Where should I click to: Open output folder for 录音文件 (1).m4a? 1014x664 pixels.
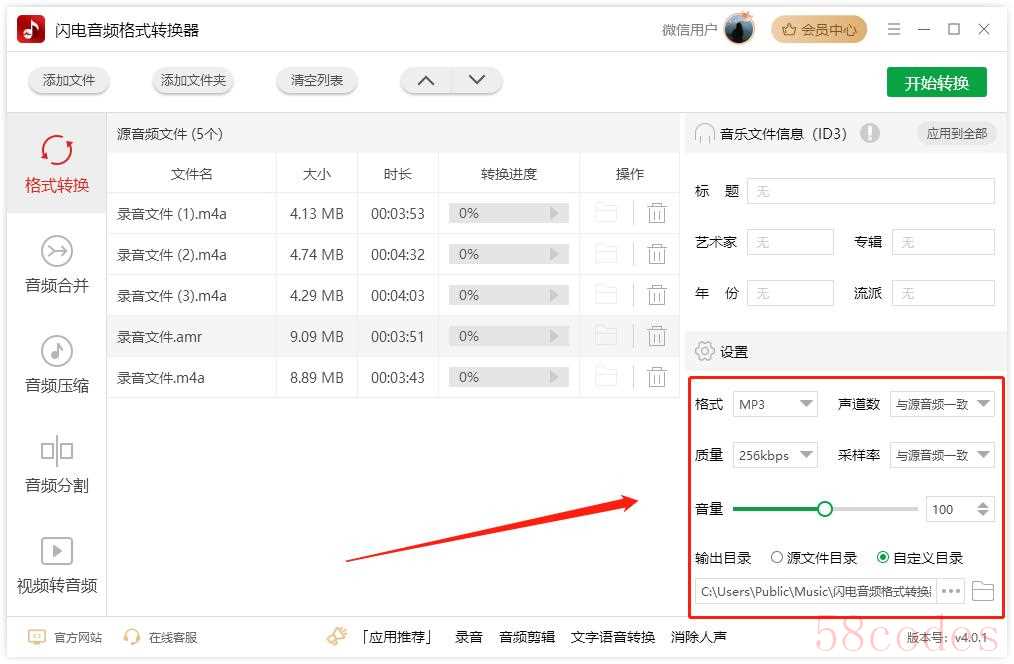point(606,213)
